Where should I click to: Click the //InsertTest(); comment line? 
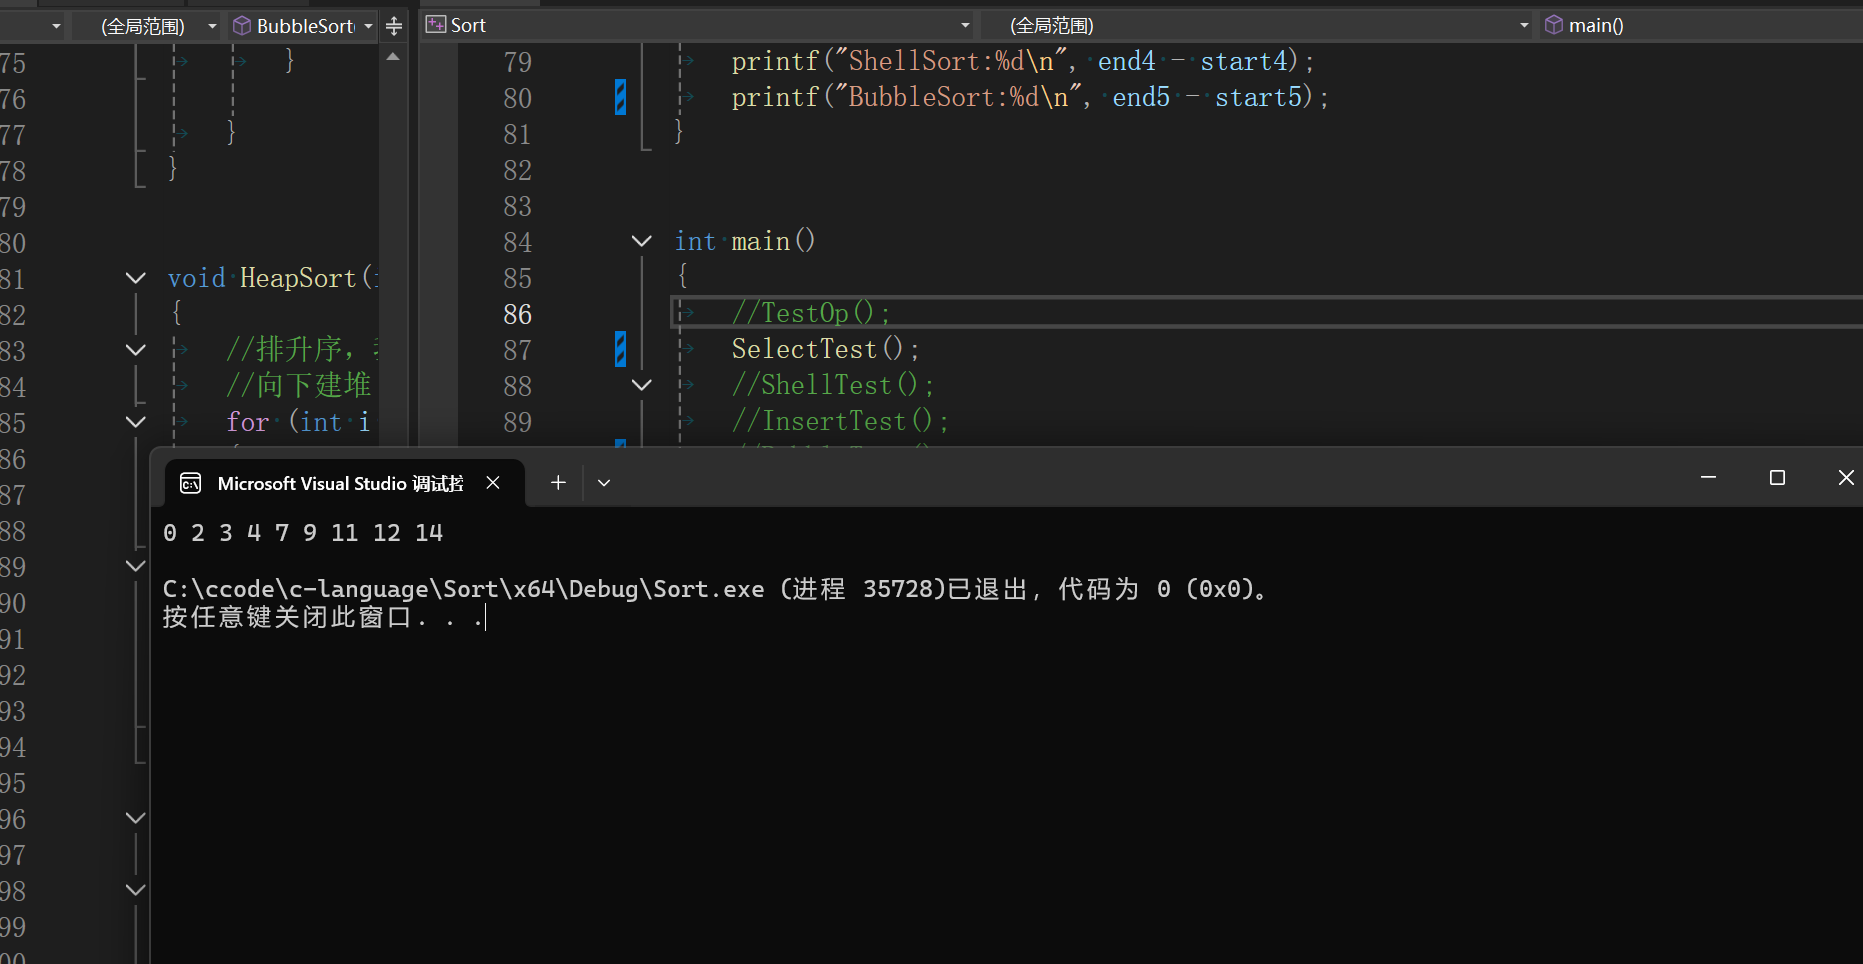click(x=840, y=421)
